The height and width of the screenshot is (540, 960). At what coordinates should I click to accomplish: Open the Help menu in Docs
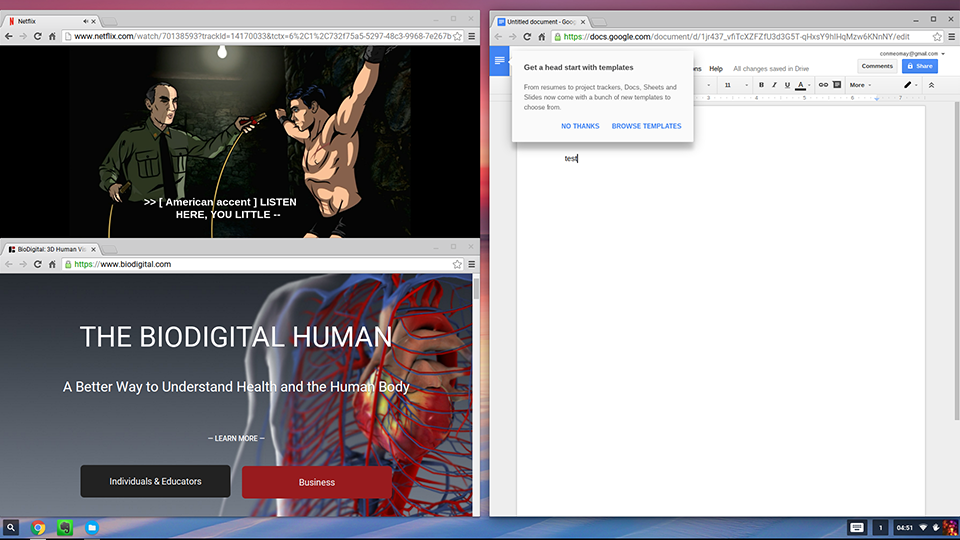(716, 69)
